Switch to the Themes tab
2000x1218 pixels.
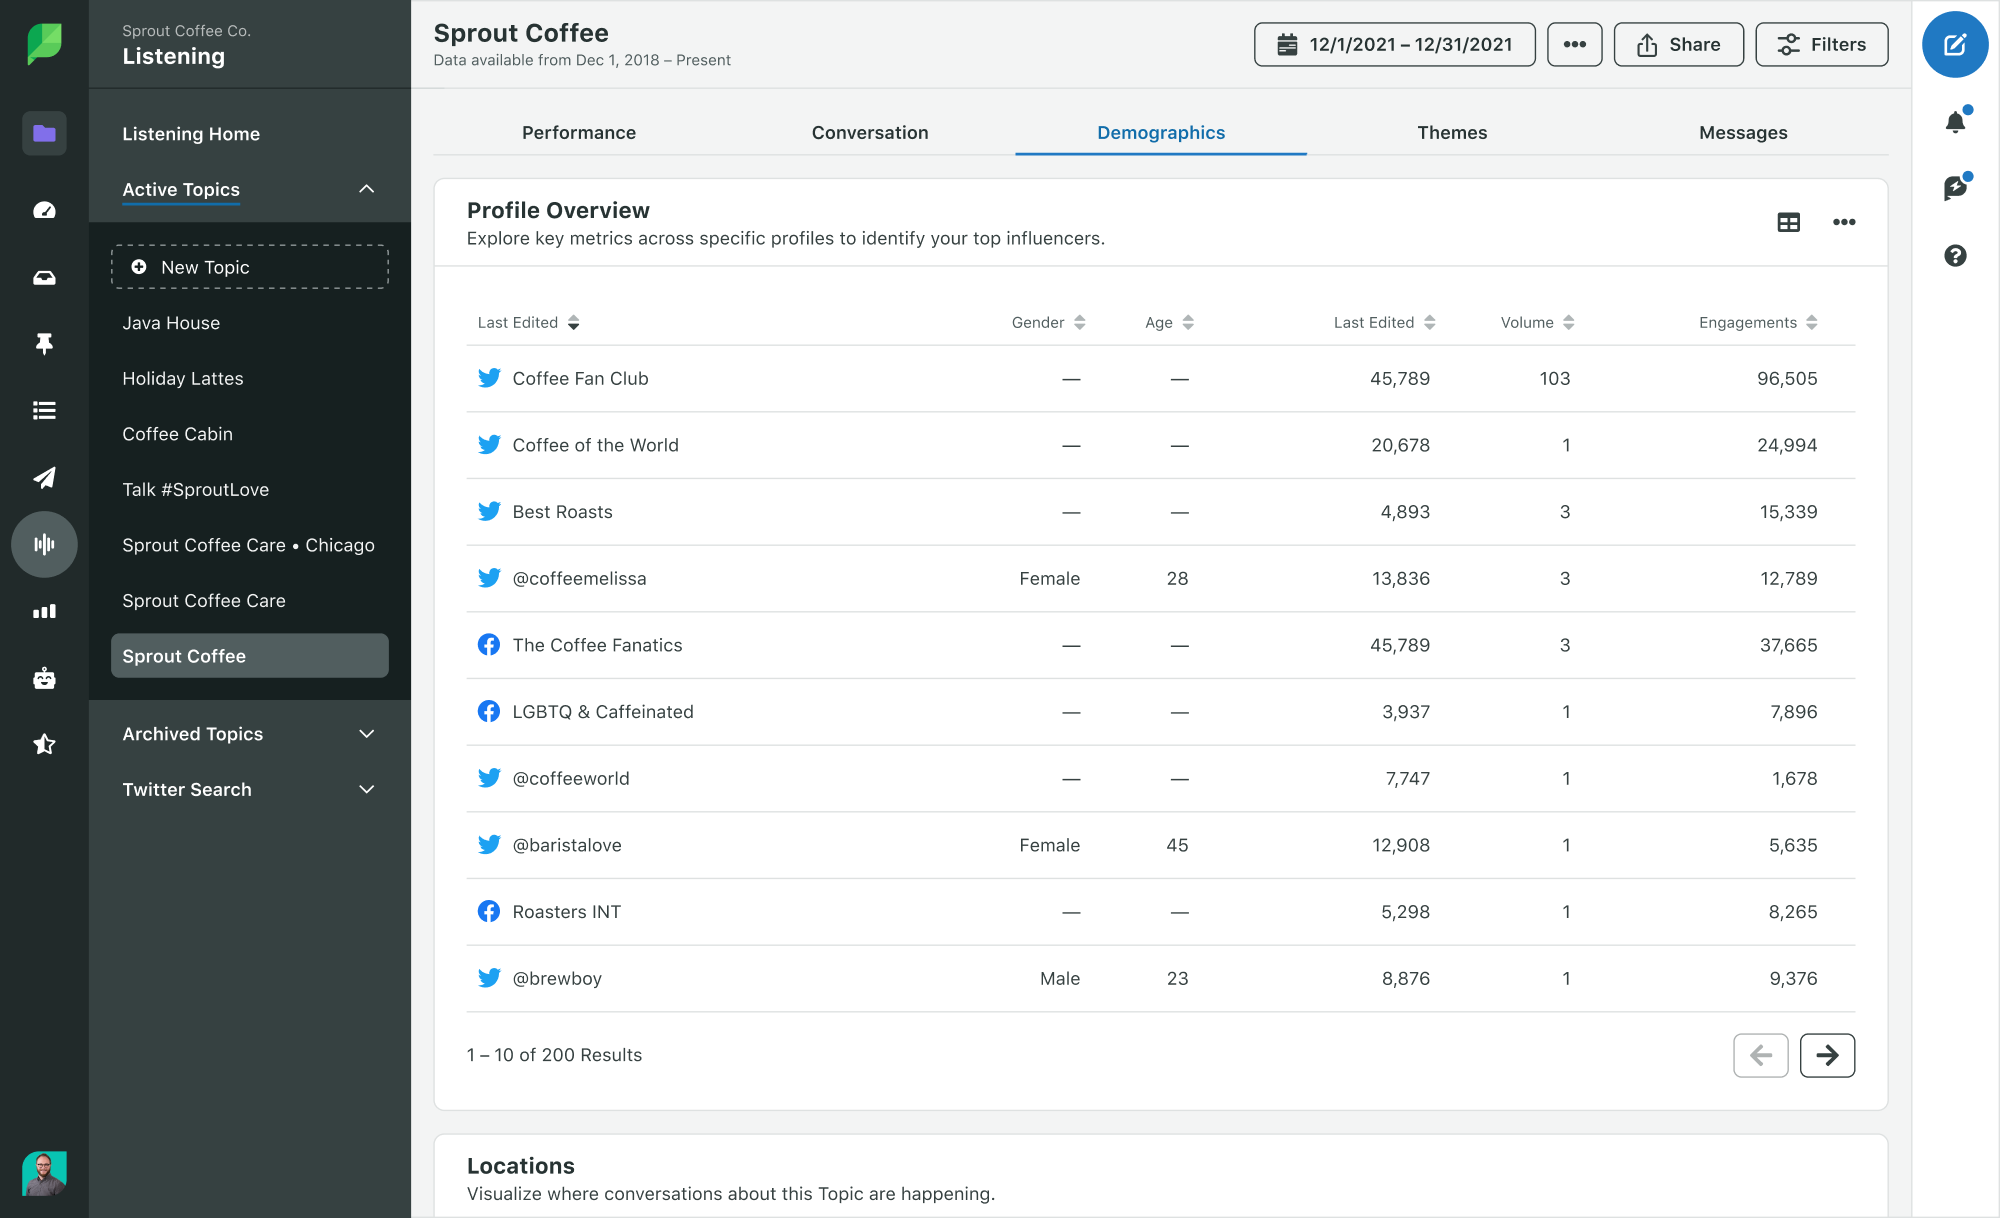[x=1451, y=131]
